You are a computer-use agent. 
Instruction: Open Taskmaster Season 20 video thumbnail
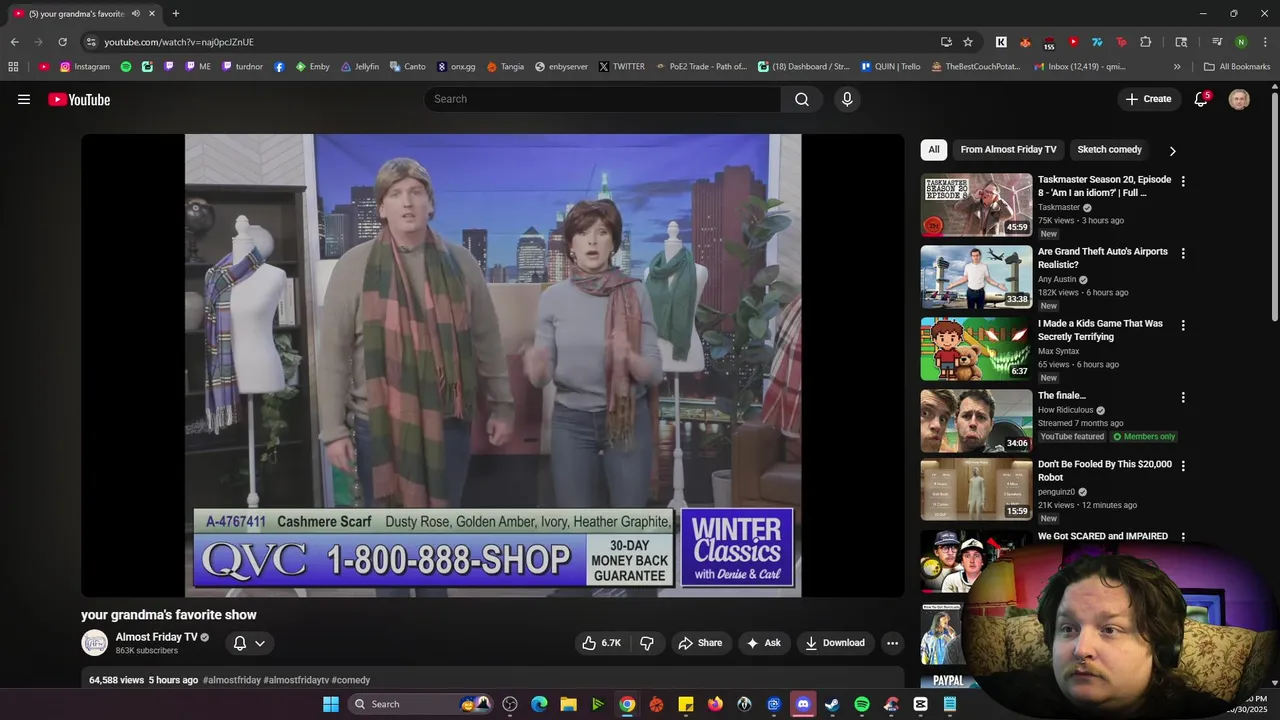[976, 205]
